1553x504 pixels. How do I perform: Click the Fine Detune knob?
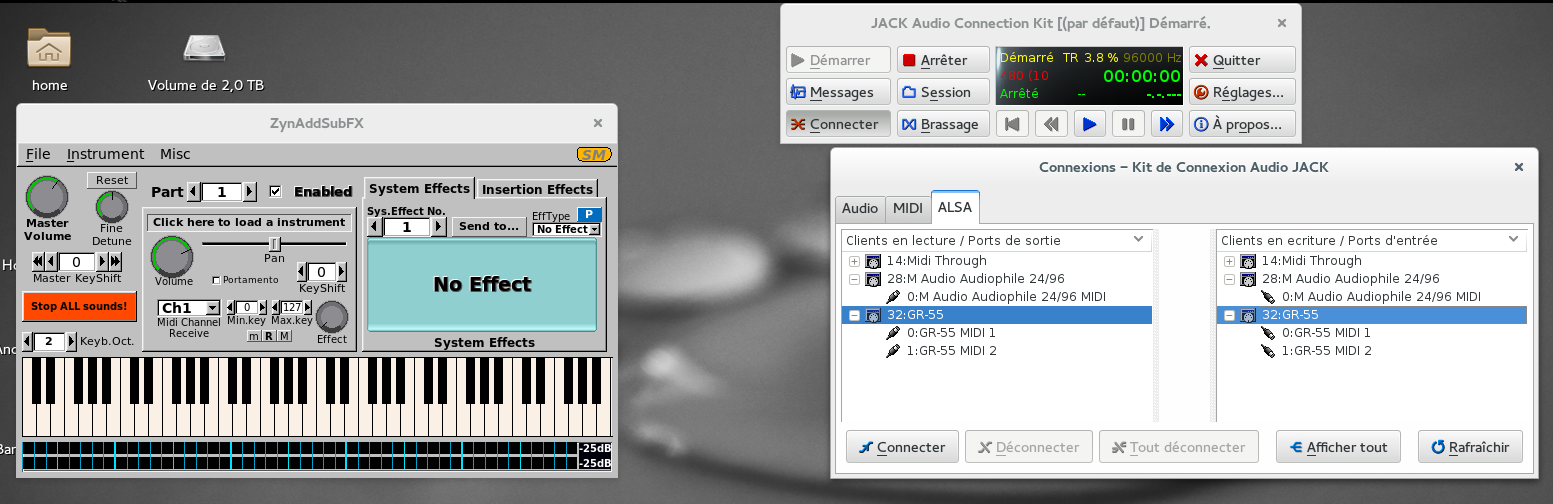pyautogui.click(x=111, y=207)
